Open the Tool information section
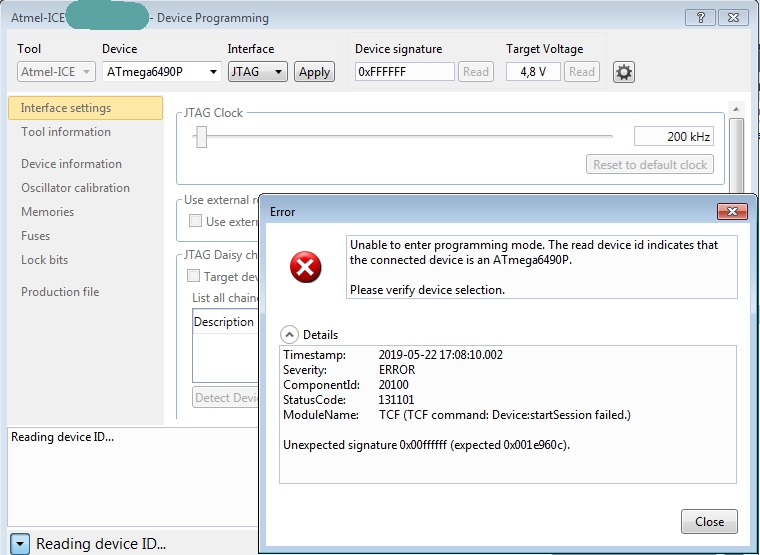The height and width of the screenshot is (555, 760). [x=66, y=132]
